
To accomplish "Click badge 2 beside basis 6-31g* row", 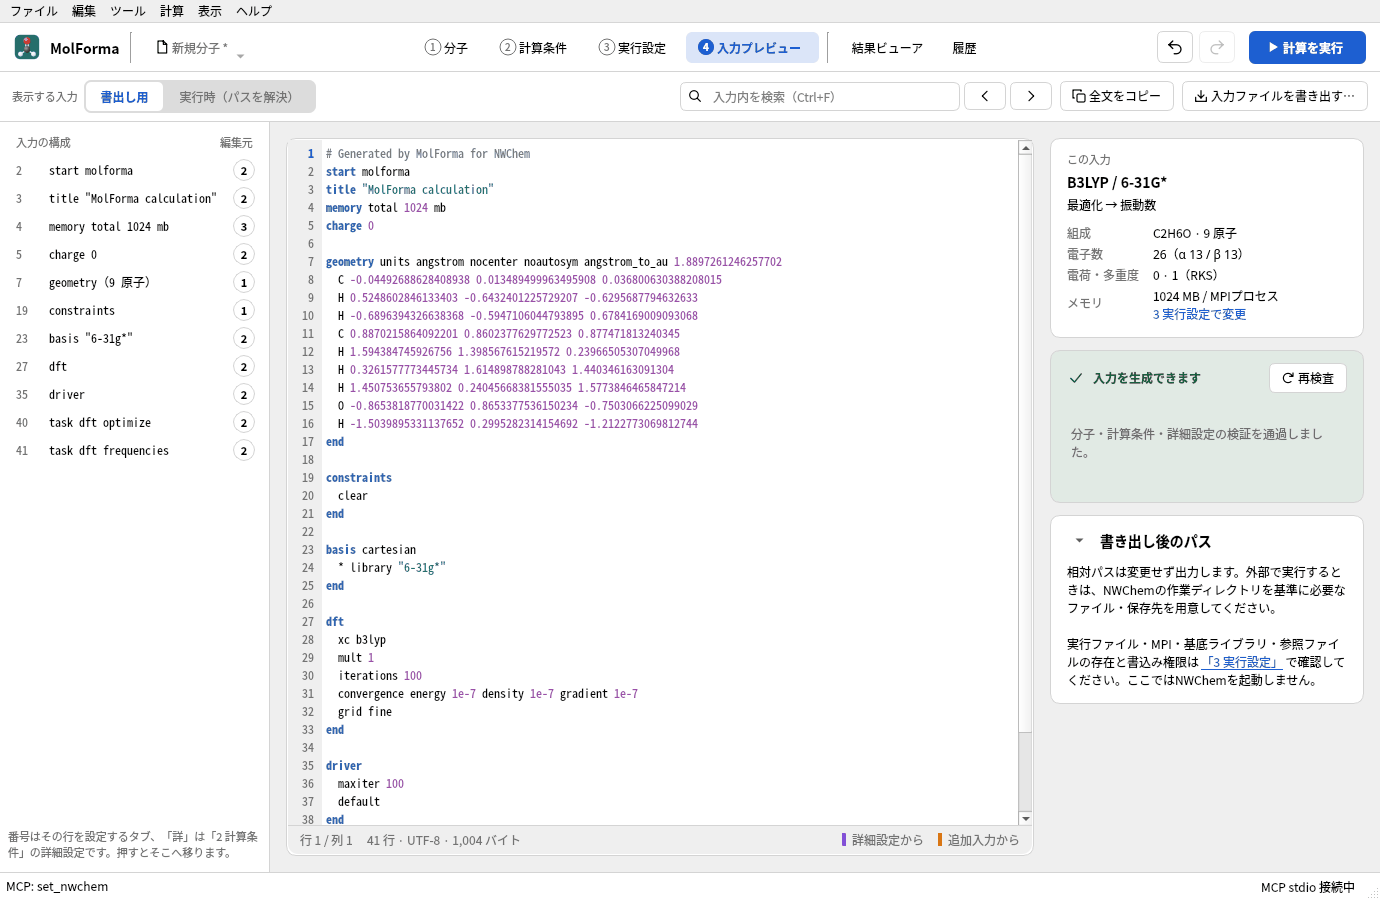I will pyautogui.click(x=243, y=339).
